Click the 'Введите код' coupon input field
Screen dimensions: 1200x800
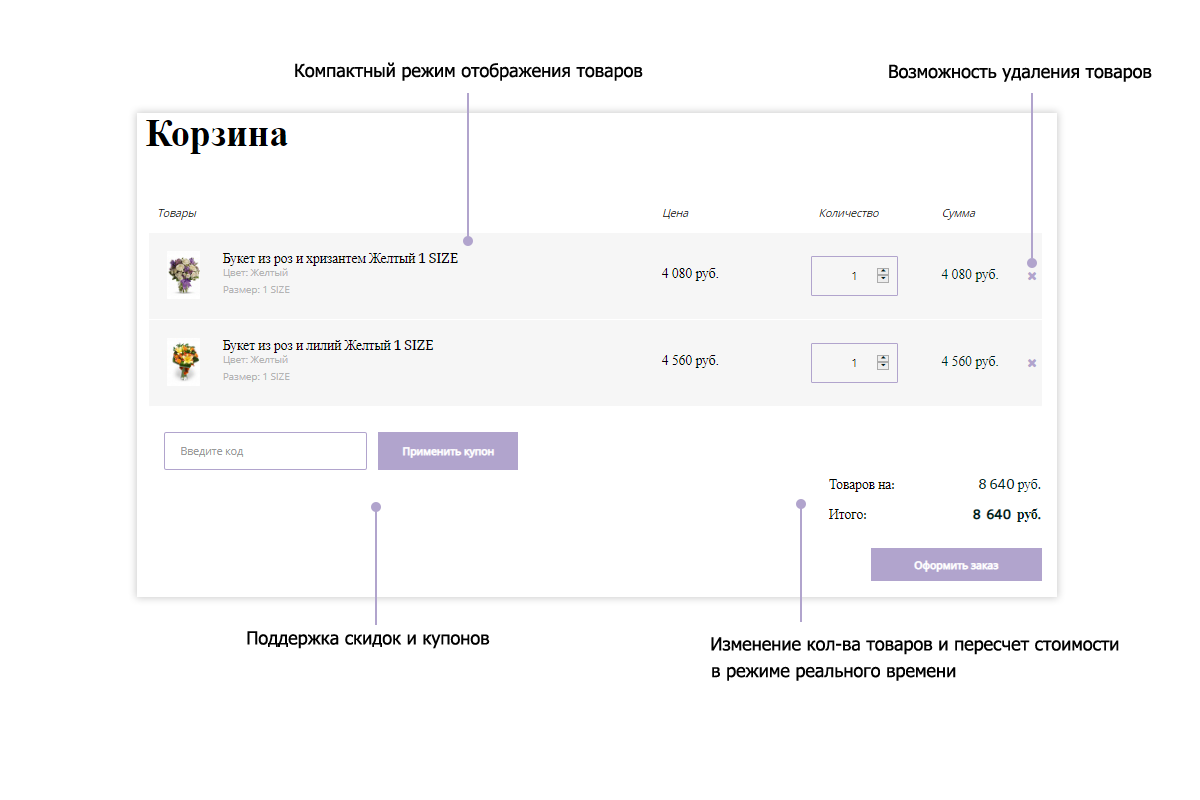265,451
